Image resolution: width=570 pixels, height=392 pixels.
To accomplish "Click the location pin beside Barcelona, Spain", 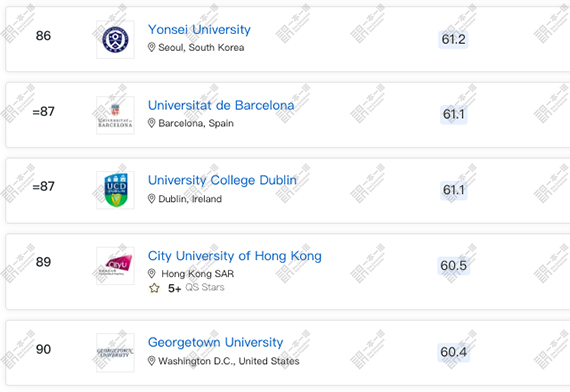I will tap(152, 123).
